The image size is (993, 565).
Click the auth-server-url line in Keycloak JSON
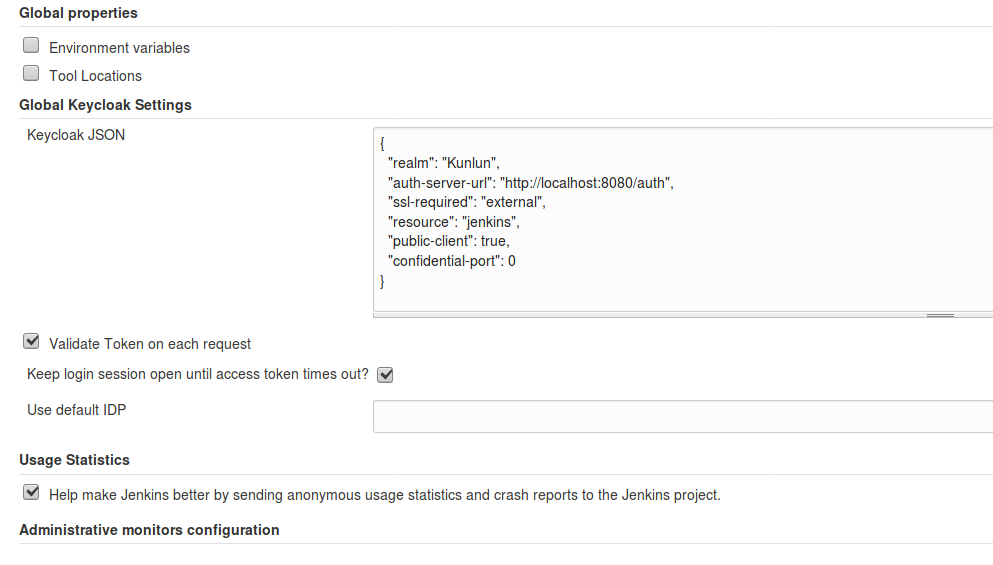pyautogui.click(x=531, y=183)
